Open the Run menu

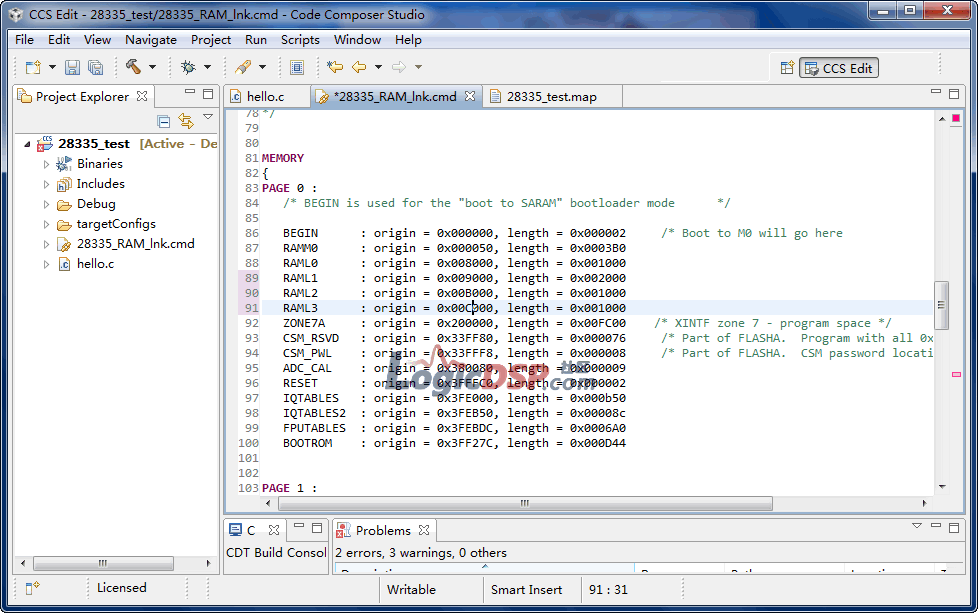tap(256, 39)
